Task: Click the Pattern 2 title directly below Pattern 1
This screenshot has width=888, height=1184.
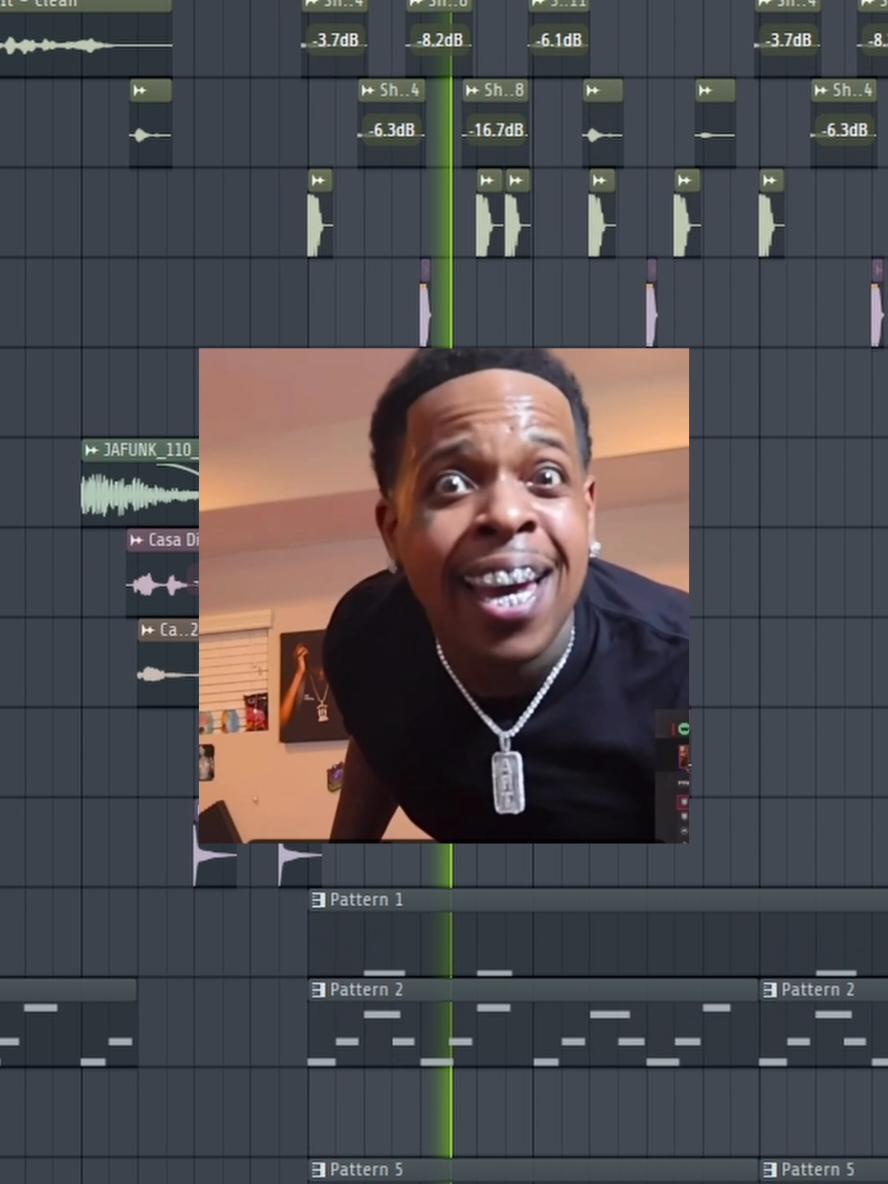Action: tap(366, 989)
